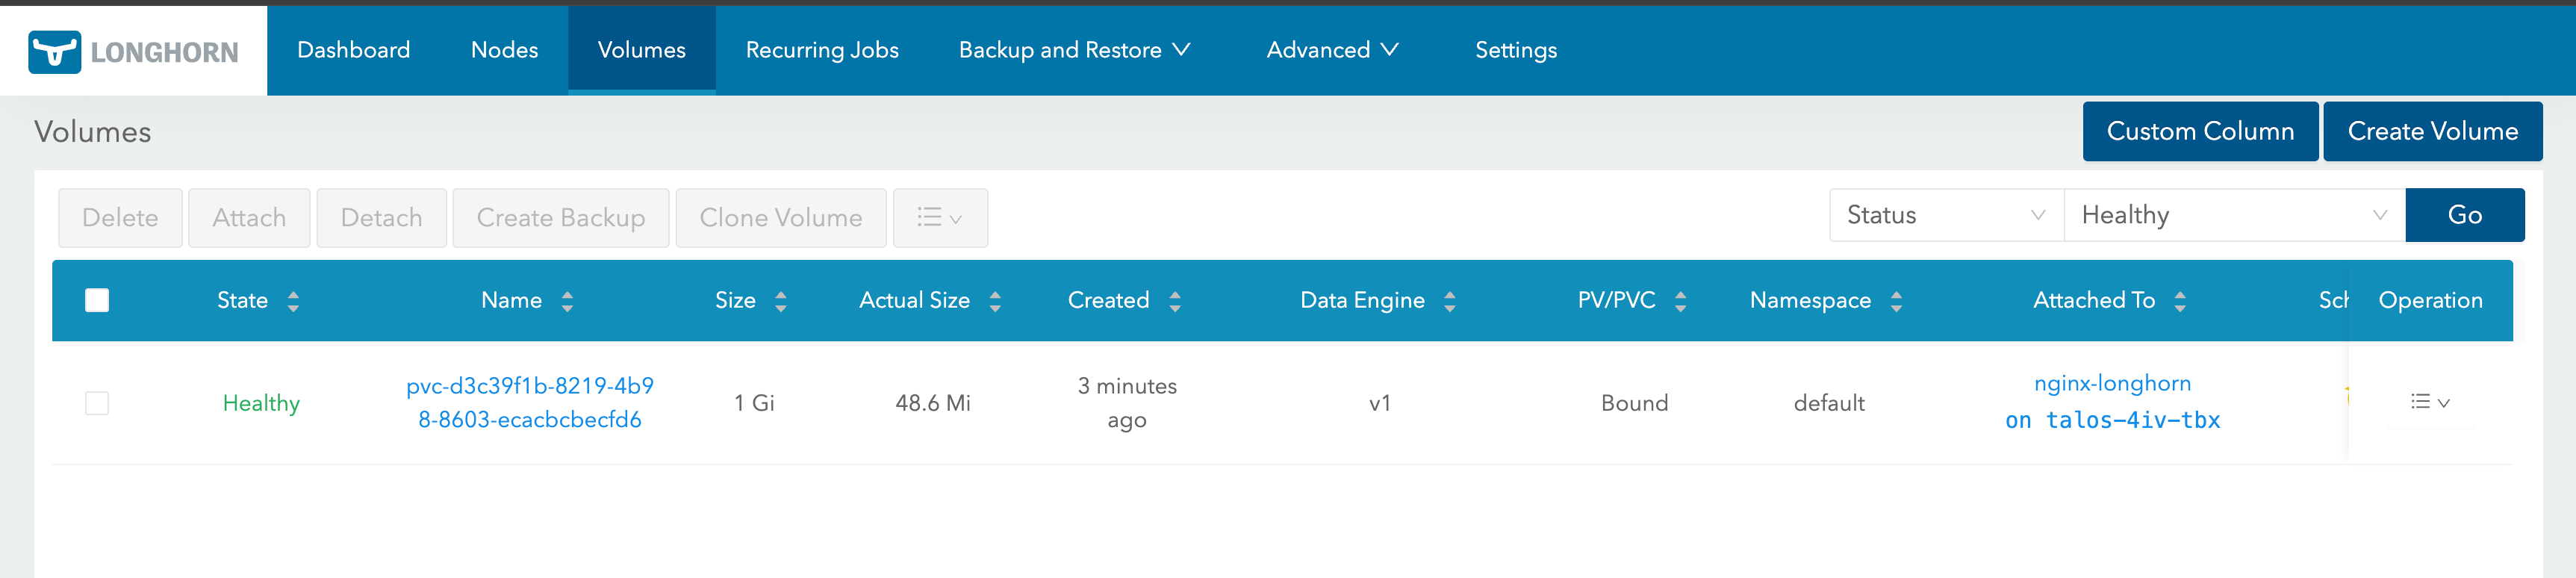This screenshot has width=2576, height=578.
Task: Sort volumes by Name column
Action: [567, 301]
